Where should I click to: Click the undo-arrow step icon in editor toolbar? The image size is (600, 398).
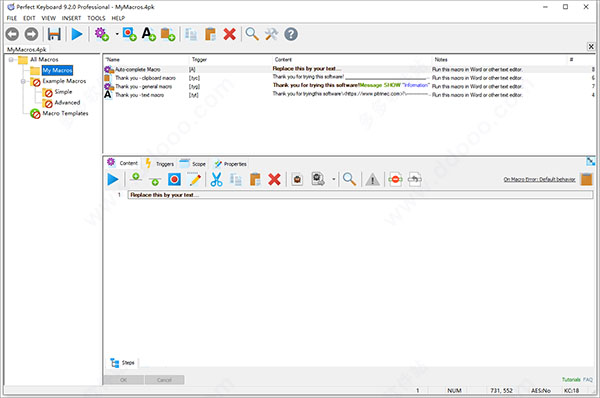pos(415,179)
